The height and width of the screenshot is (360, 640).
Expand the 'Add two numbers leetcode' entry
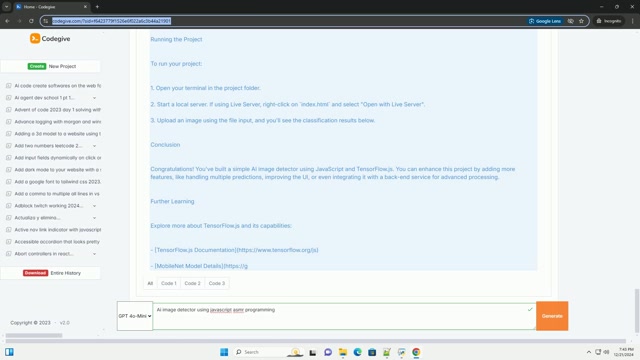[94, 146]
